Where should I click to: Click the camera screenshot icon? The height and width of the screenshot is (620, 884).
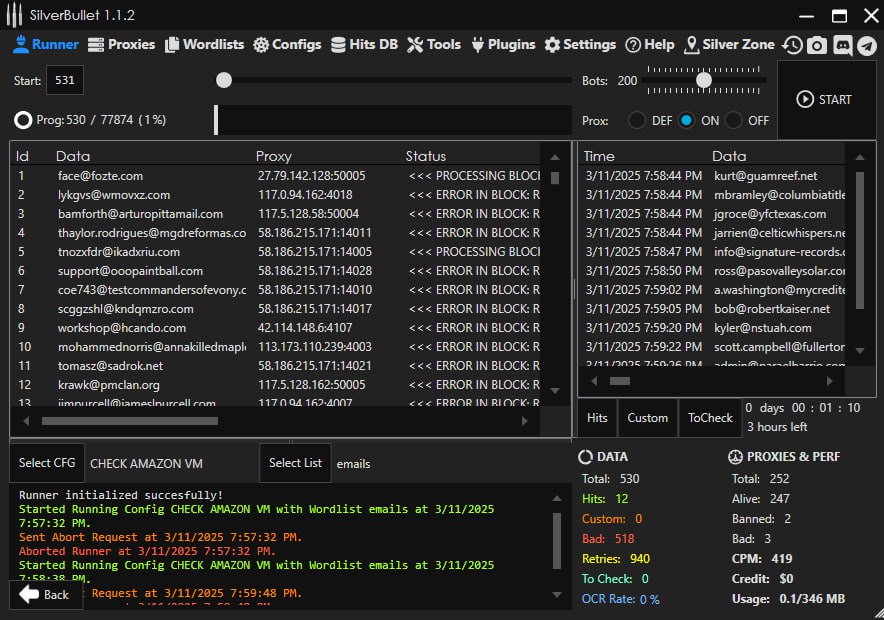pos(816,45)
